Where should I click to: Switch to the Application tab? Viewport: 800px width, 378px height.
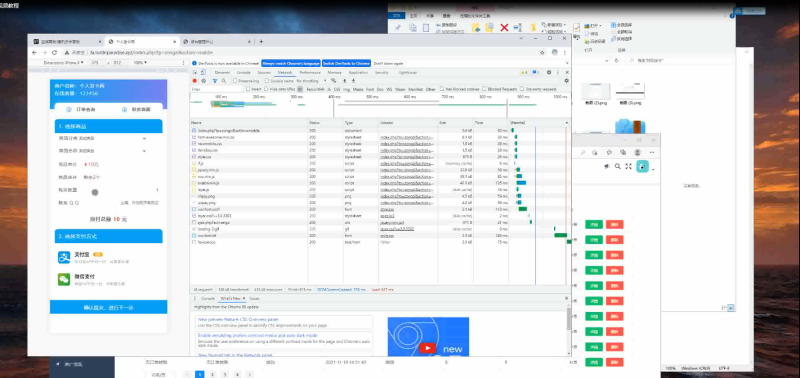click(x=359, y=72)
